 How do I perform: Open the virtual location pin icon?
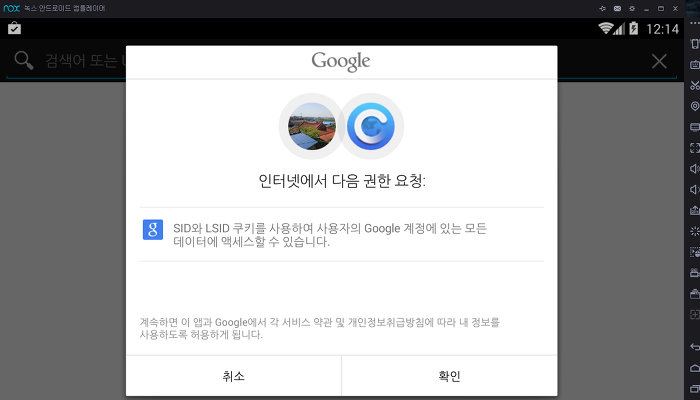(695, 106)
